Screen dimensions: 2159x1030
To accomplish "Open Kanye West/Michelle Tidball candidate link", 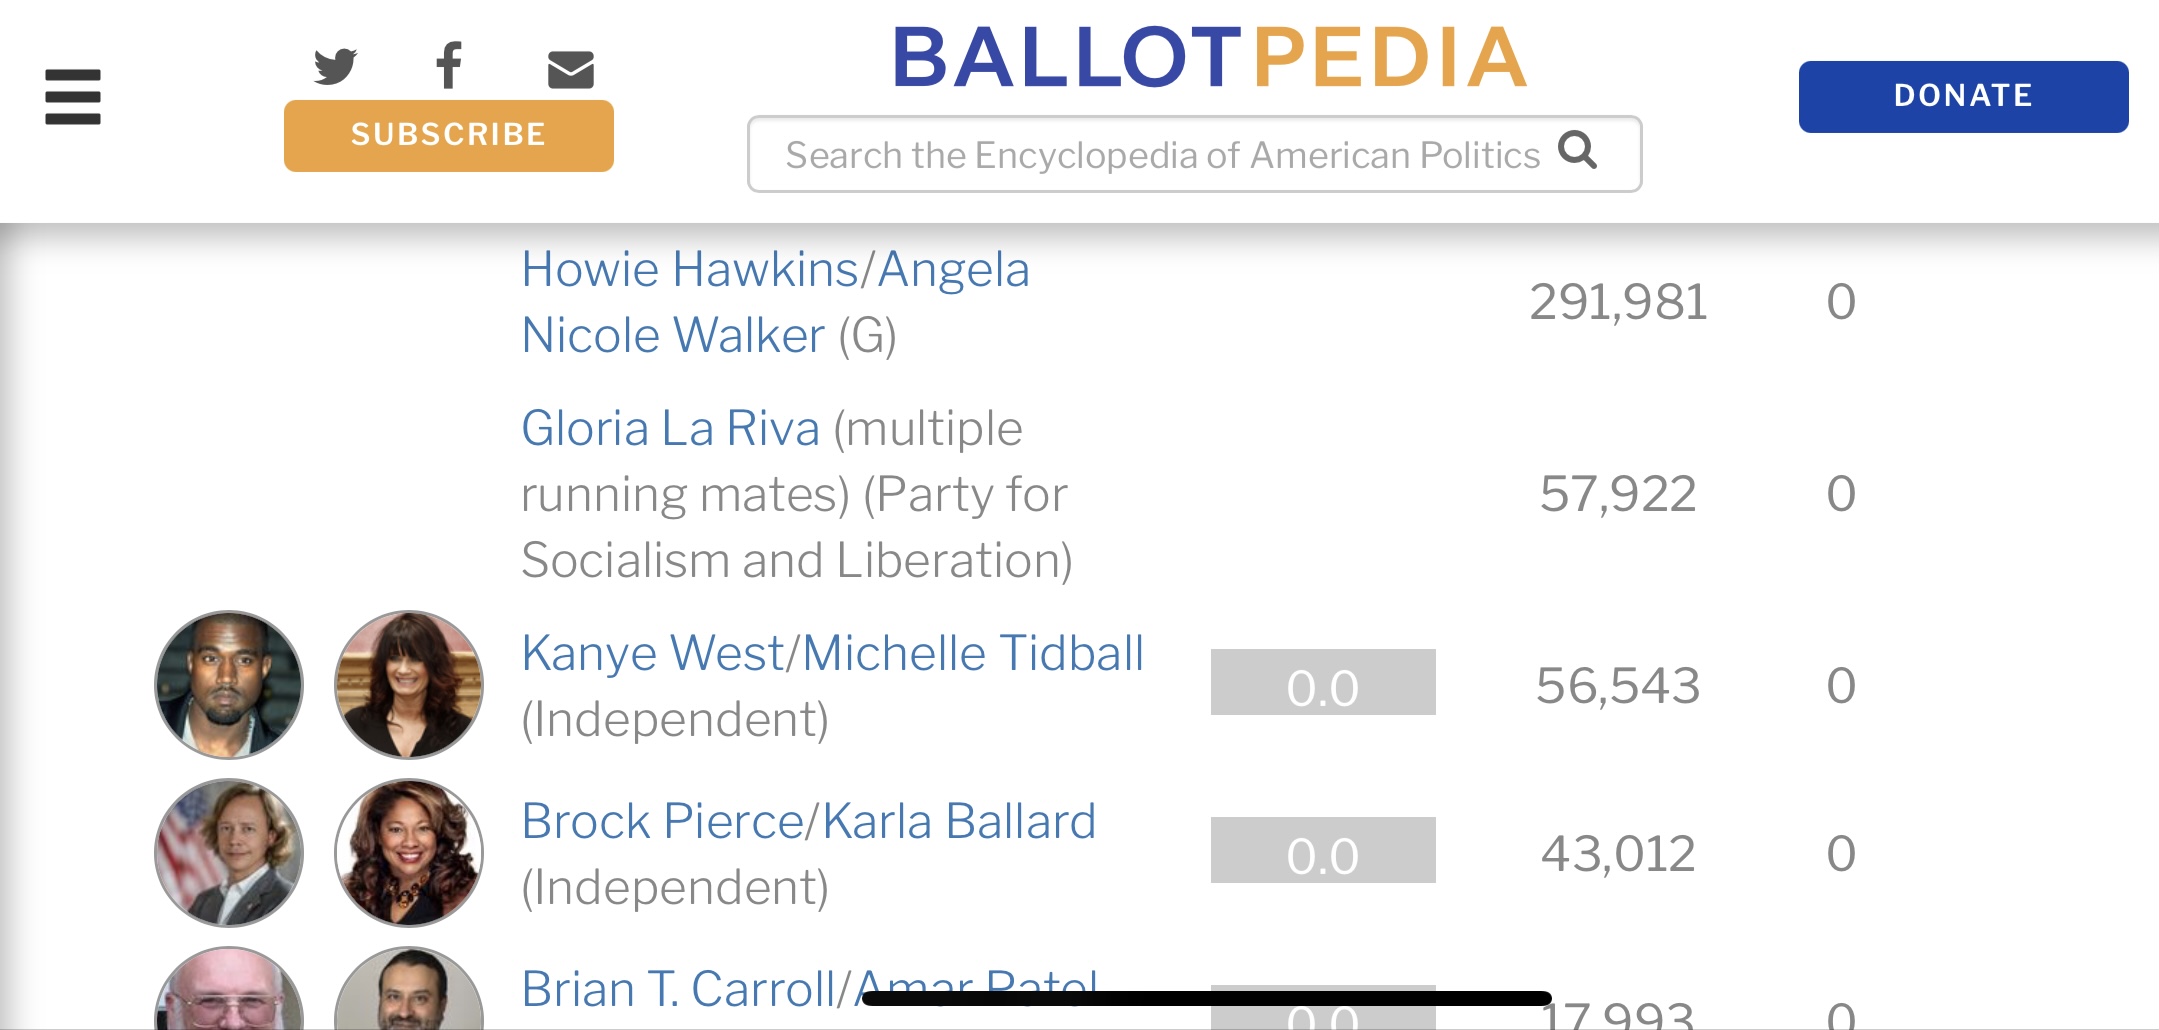I will click(x=832, y=653).
